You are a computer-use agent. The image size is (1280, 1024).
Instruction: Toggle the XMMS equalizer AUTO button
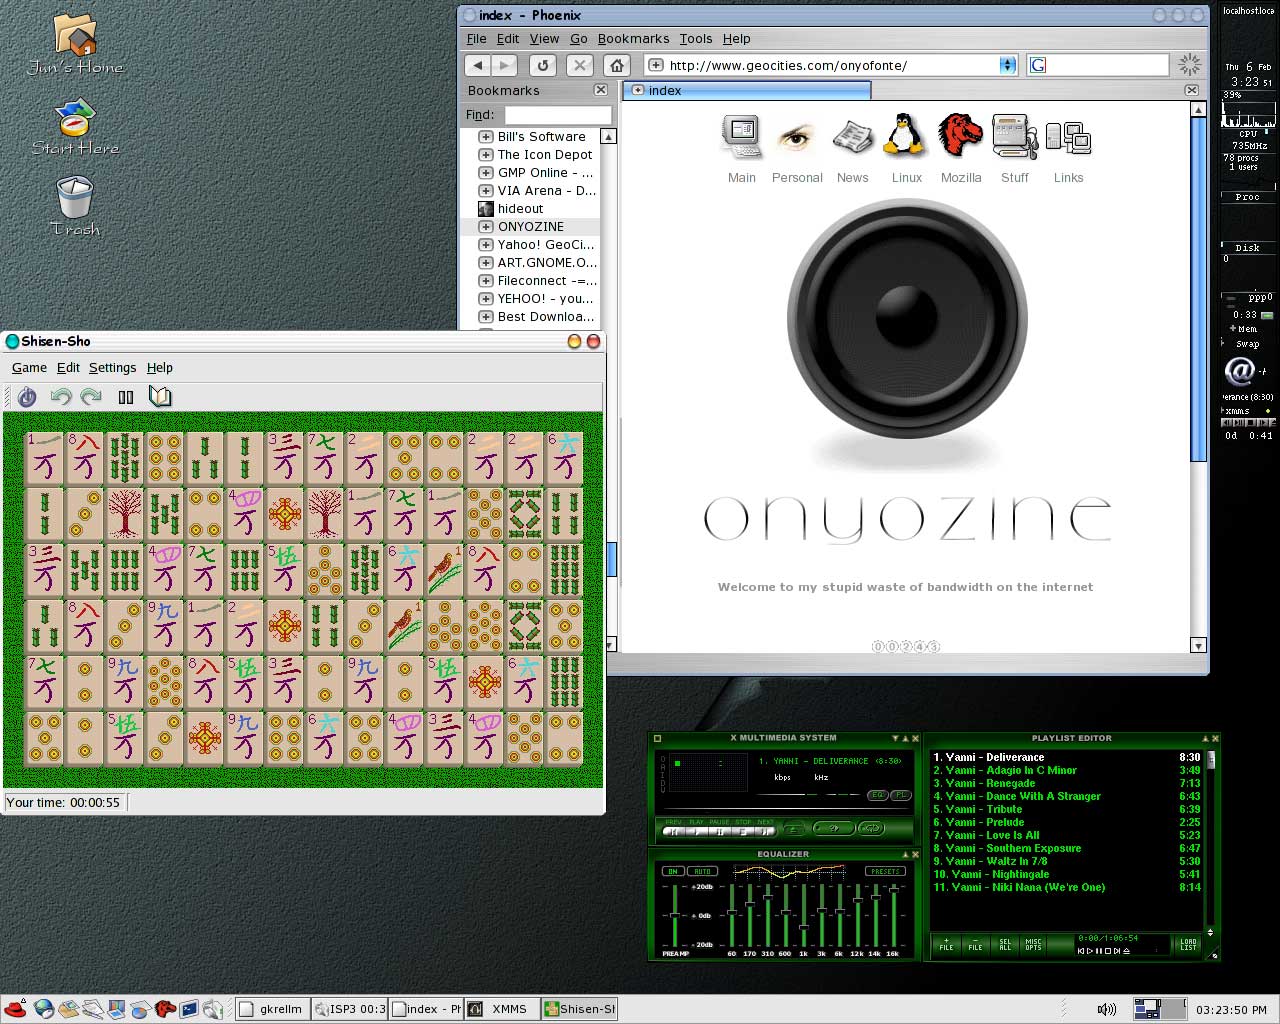(x=702, y=871)
